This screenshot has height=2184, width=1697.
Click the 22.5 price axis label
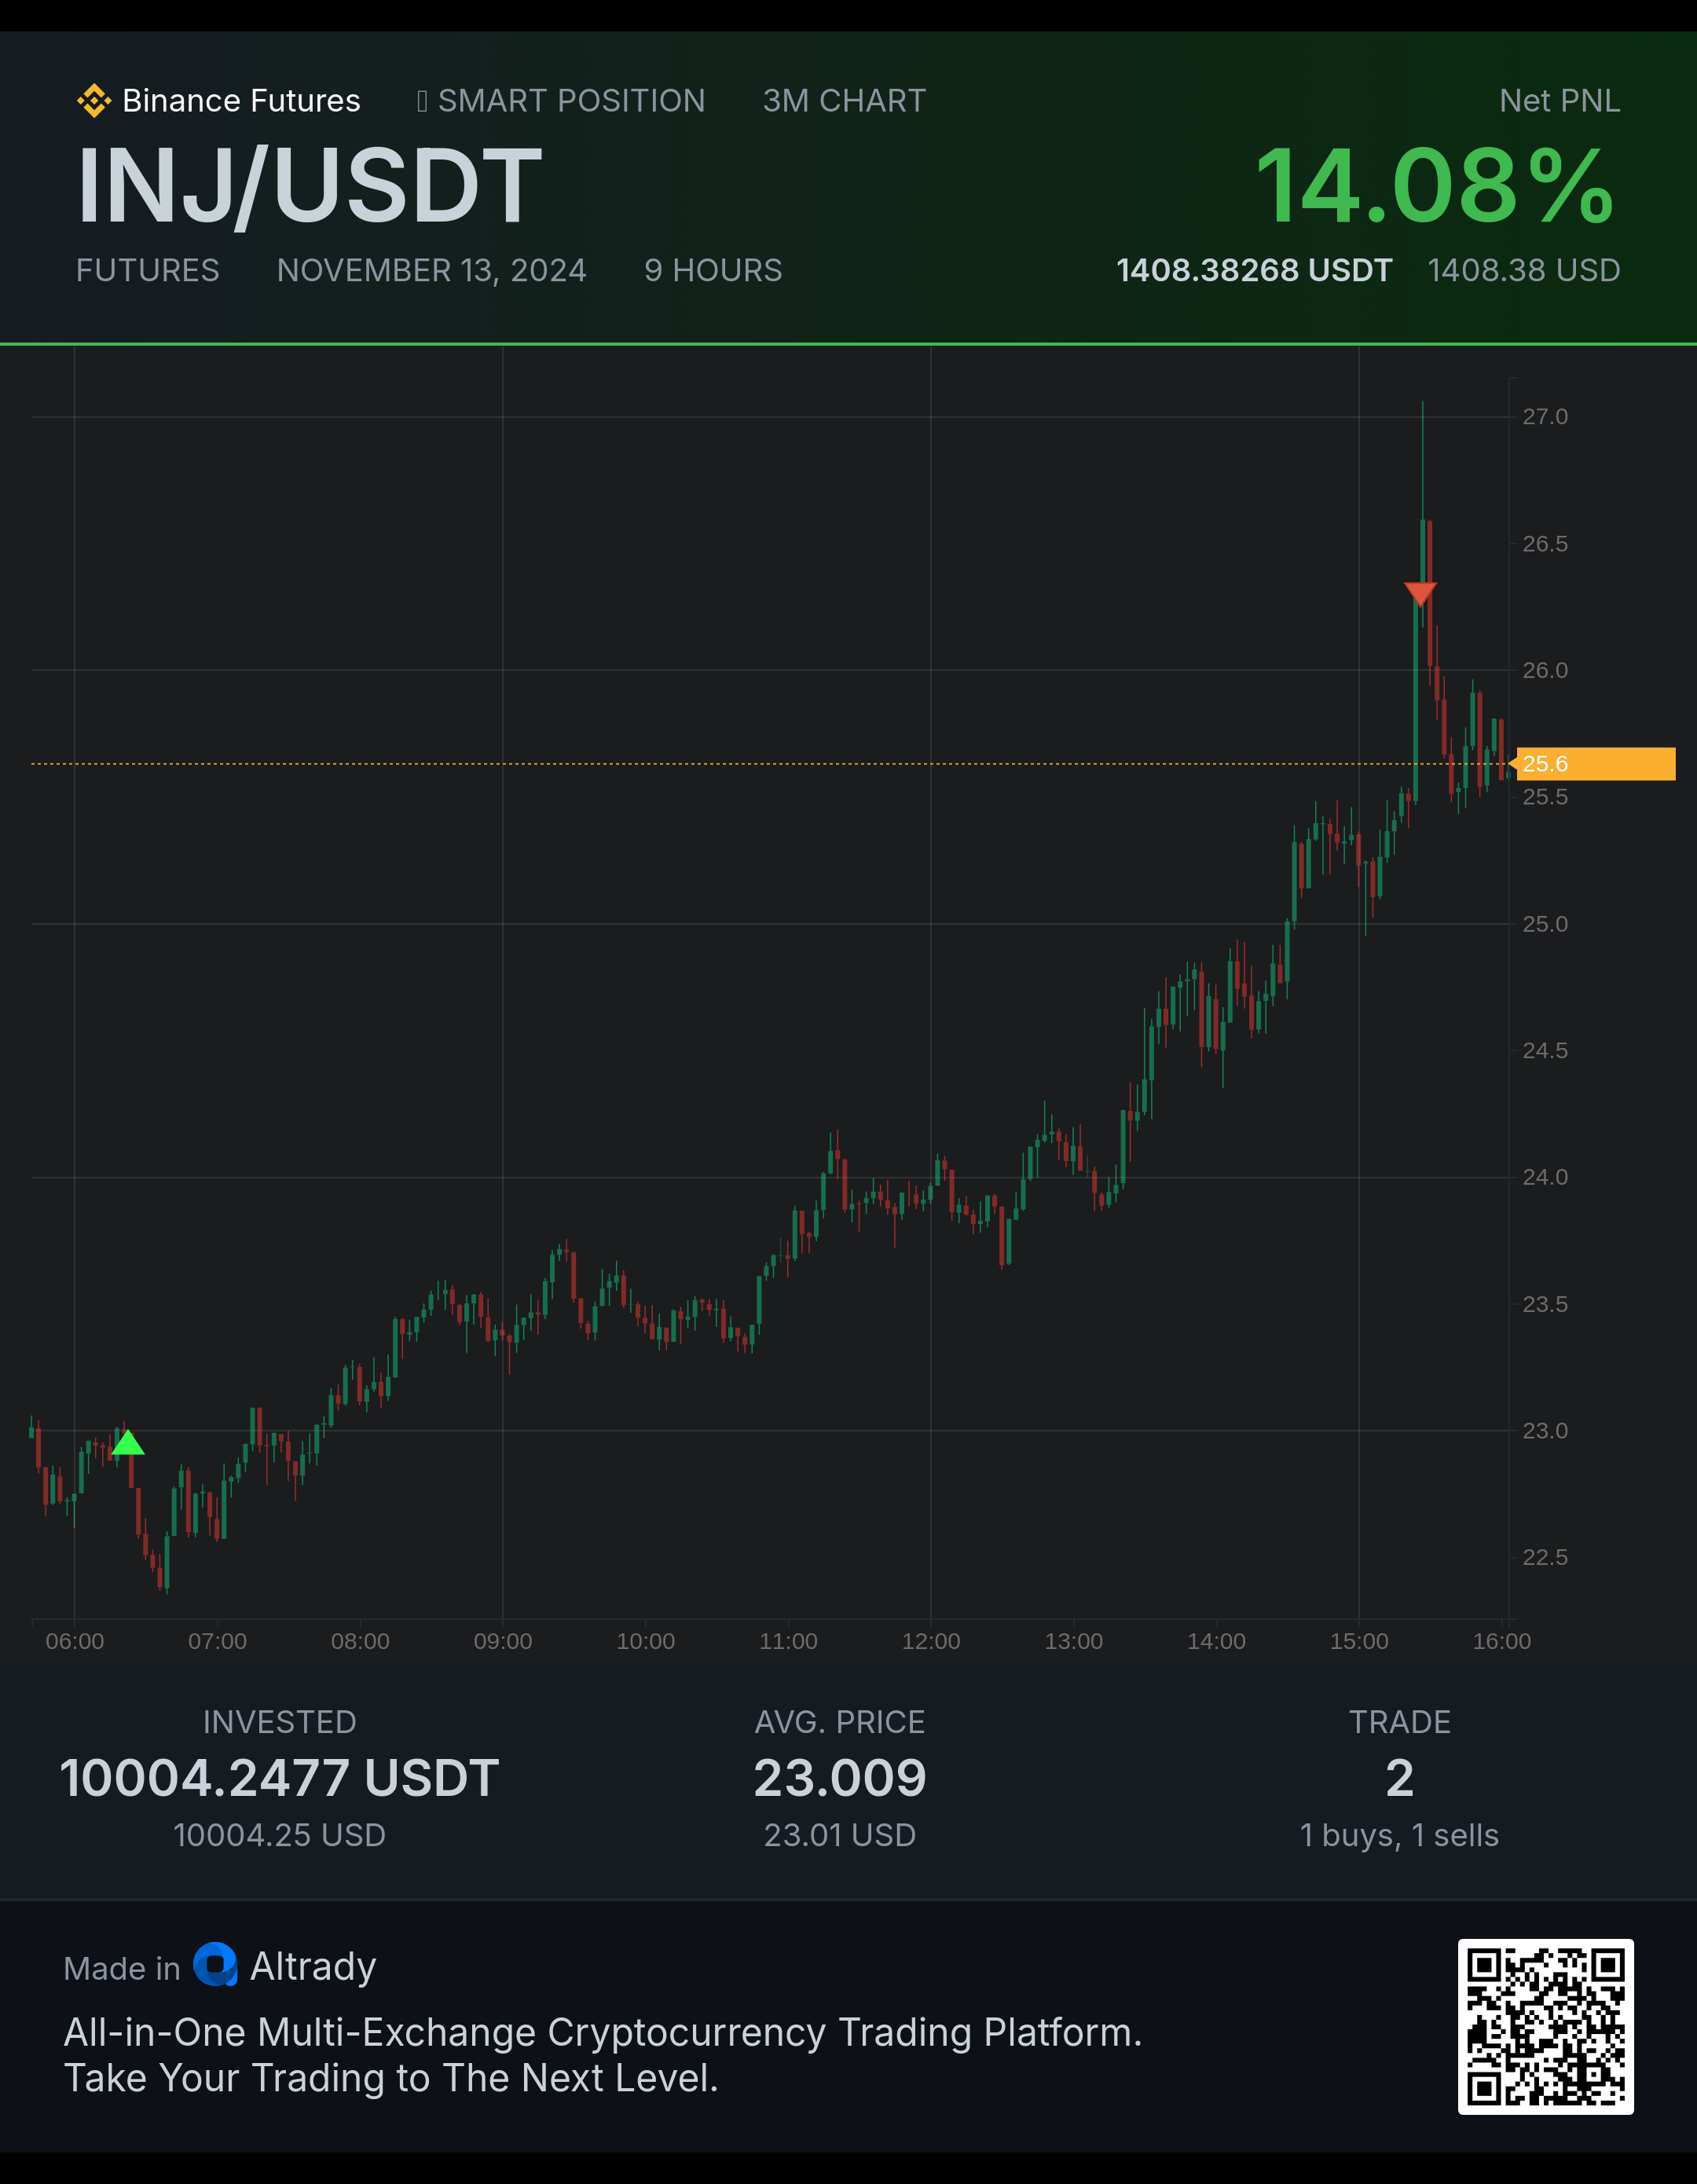pos(1545,1557)
